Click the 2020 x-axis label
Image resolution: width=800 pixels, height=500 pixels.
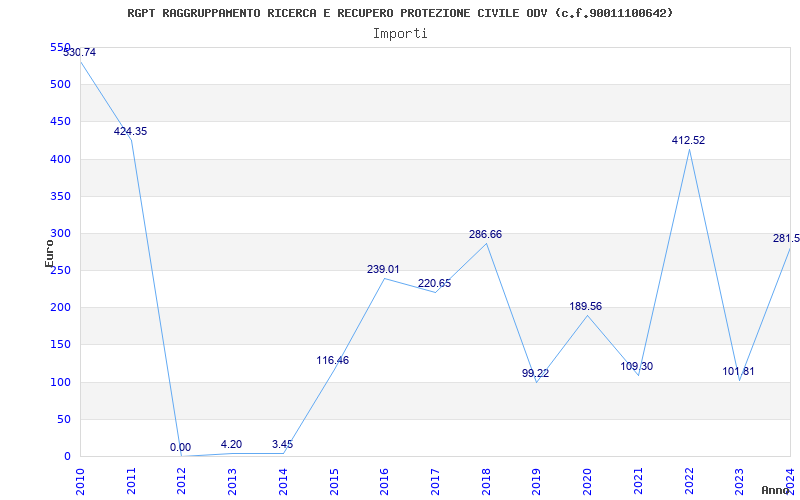click(x=588, y=482)
